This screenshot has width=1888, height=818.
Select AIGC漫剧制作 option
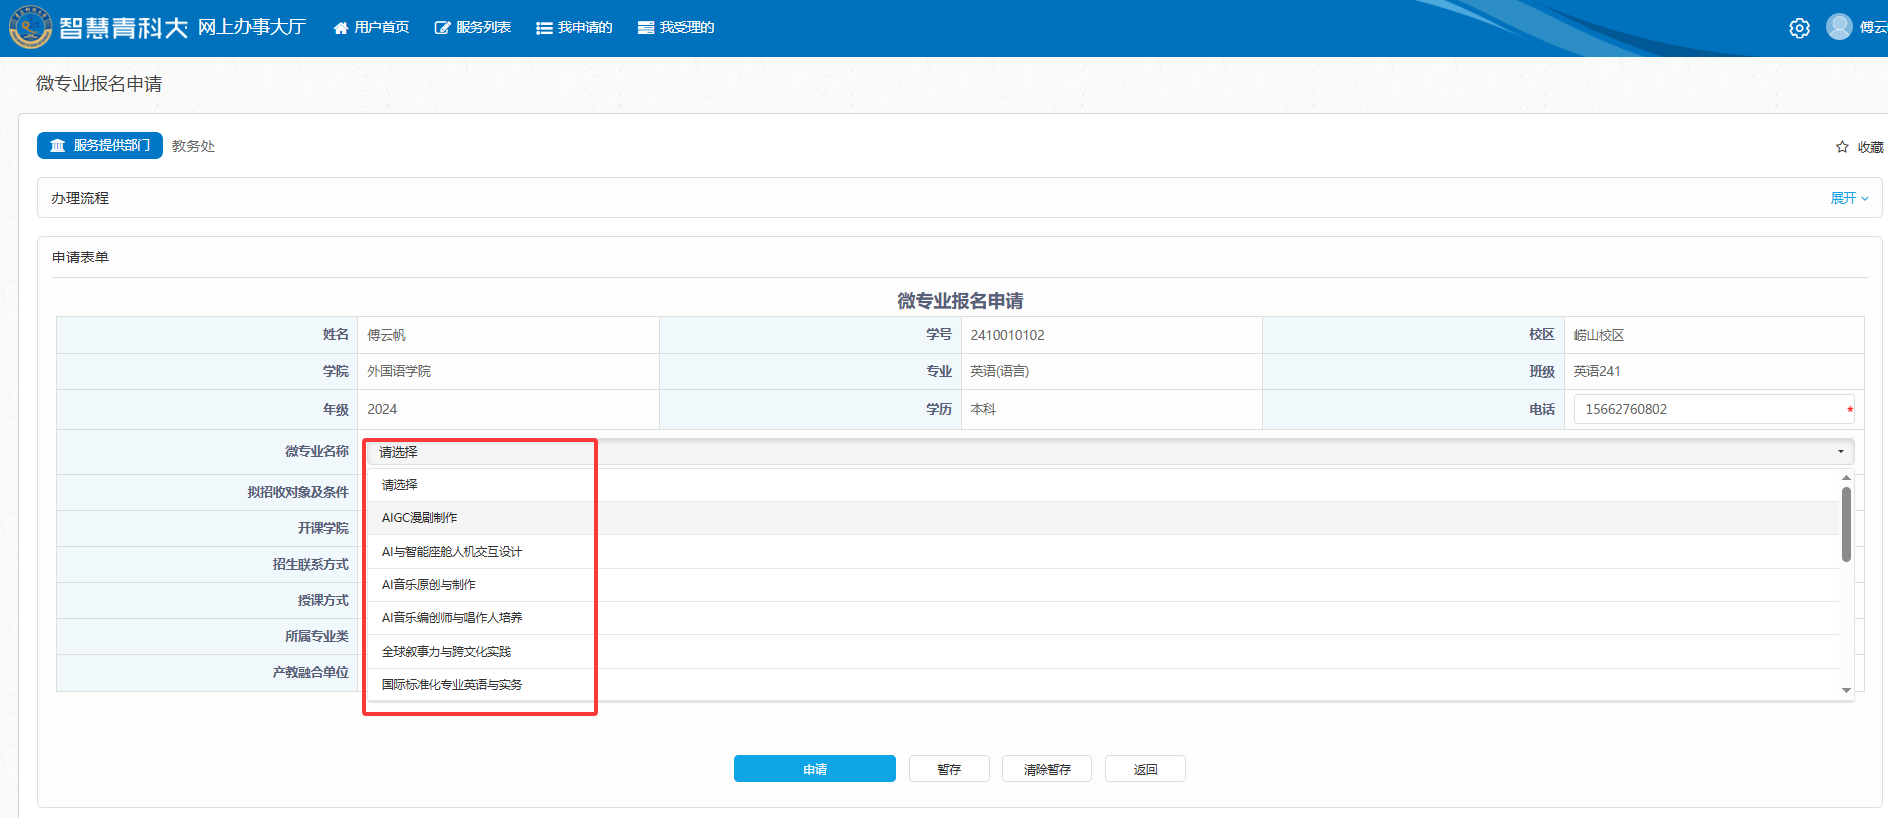[x=420, y=518]
